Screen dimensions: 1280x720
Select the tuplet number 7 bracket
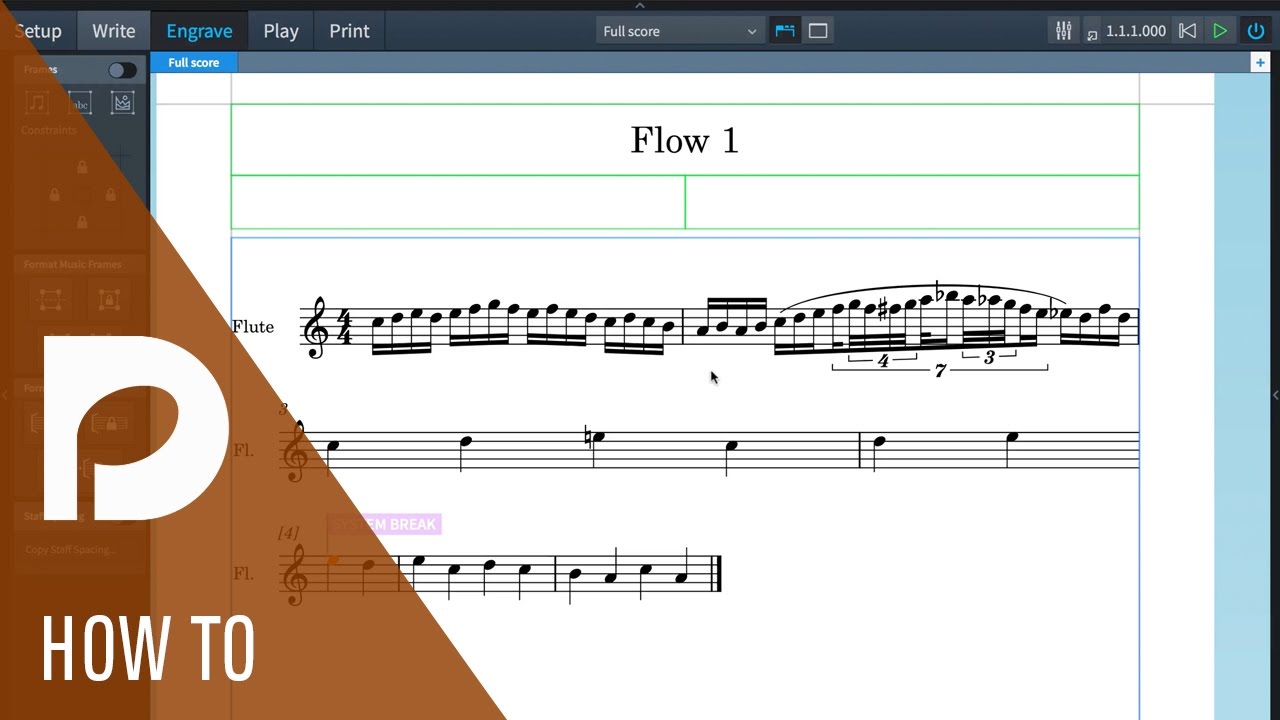coord(940,370)
